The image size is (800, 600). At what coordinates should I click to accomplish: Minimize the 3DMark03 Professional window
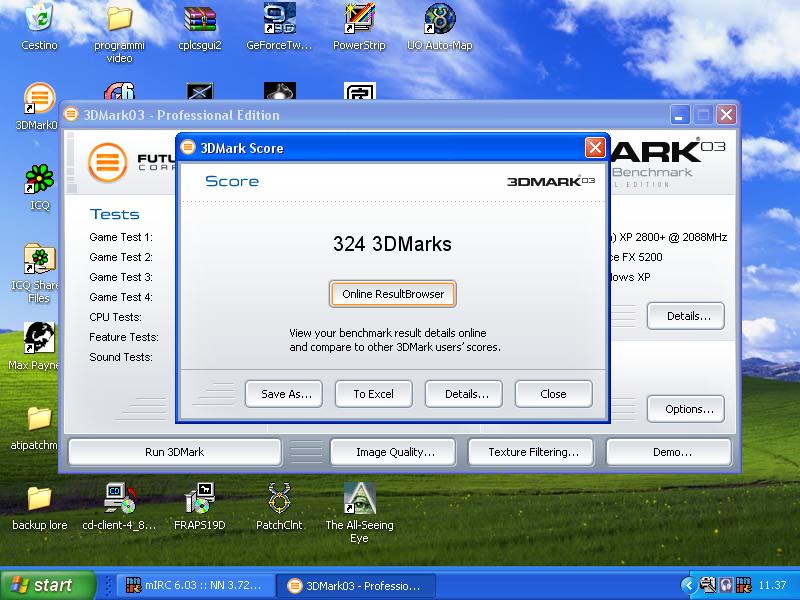pyautogui.click(x=680, y=115)
